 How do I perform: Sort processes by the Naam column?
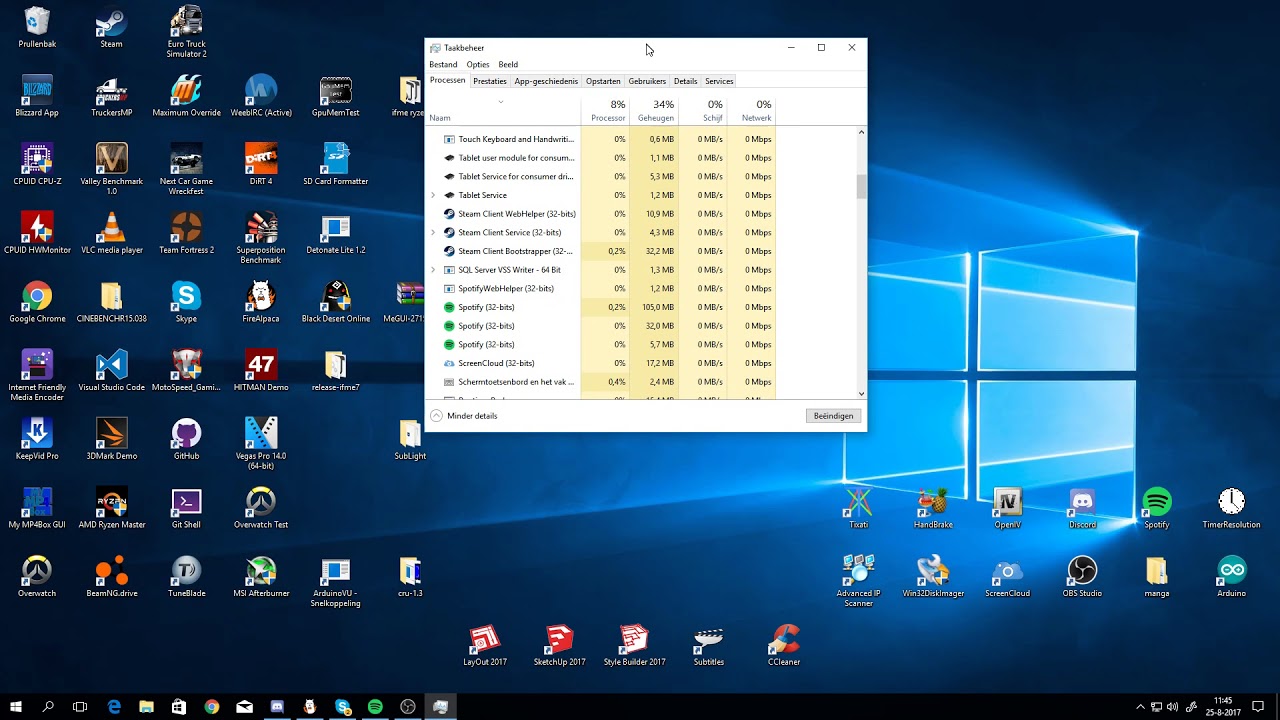click(503, 110)
